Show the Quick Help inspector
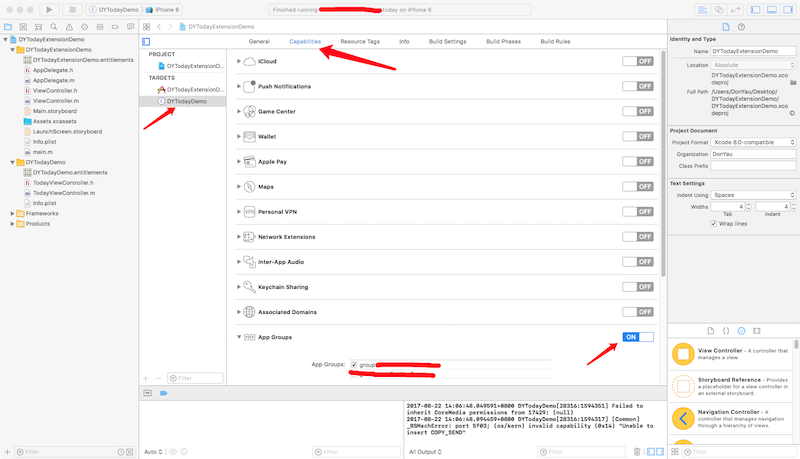 741,27
